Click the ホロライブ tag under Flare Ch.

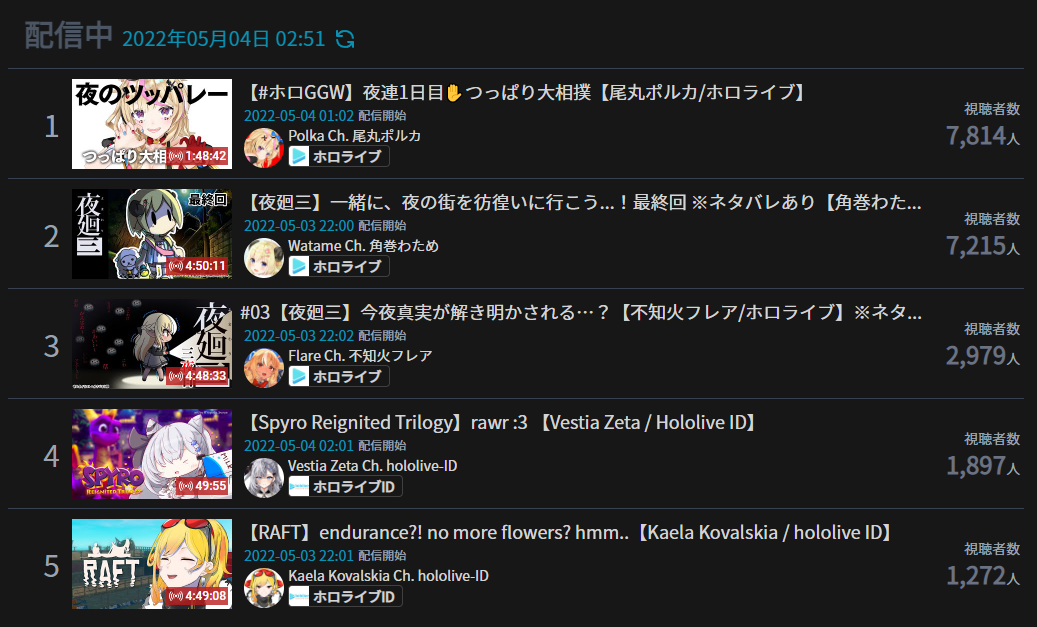click(339, 376)
